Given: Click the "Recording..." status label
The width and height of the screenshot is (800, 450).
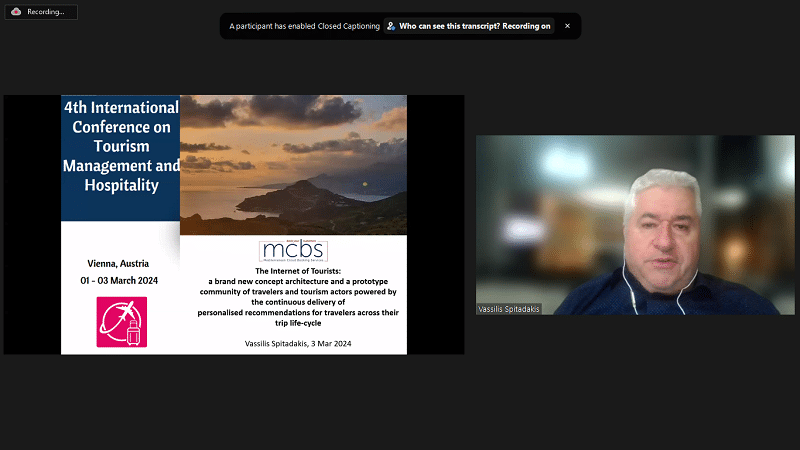Looking at the screenshot, I should click(x=47, y=12).
